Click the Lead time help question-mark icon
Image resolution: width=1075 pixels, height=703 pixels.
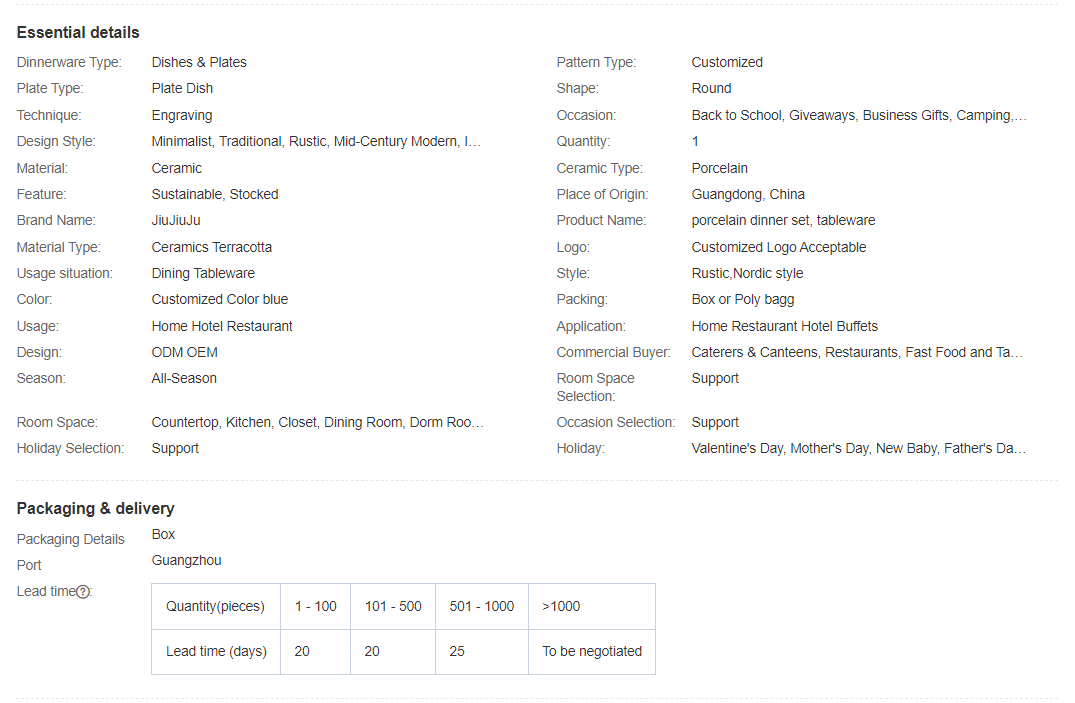pos(83,592)
